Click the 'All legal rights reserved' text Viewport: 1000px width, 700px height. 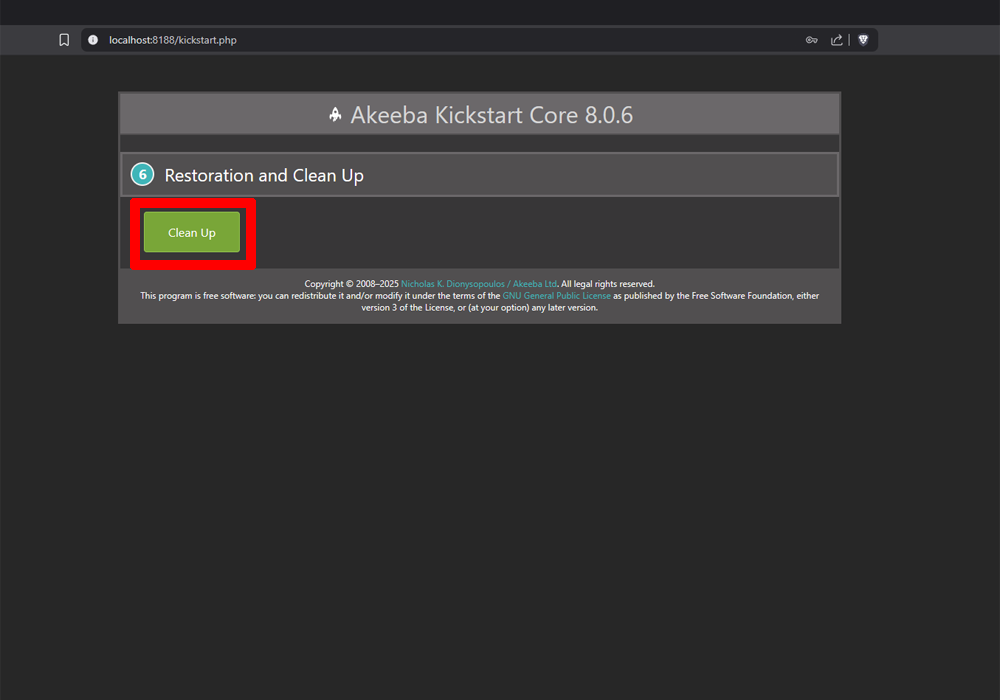608,284
